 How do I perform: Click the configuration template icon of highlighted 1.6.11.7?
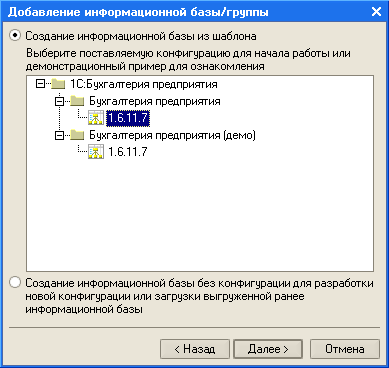[x=96, y=118]
